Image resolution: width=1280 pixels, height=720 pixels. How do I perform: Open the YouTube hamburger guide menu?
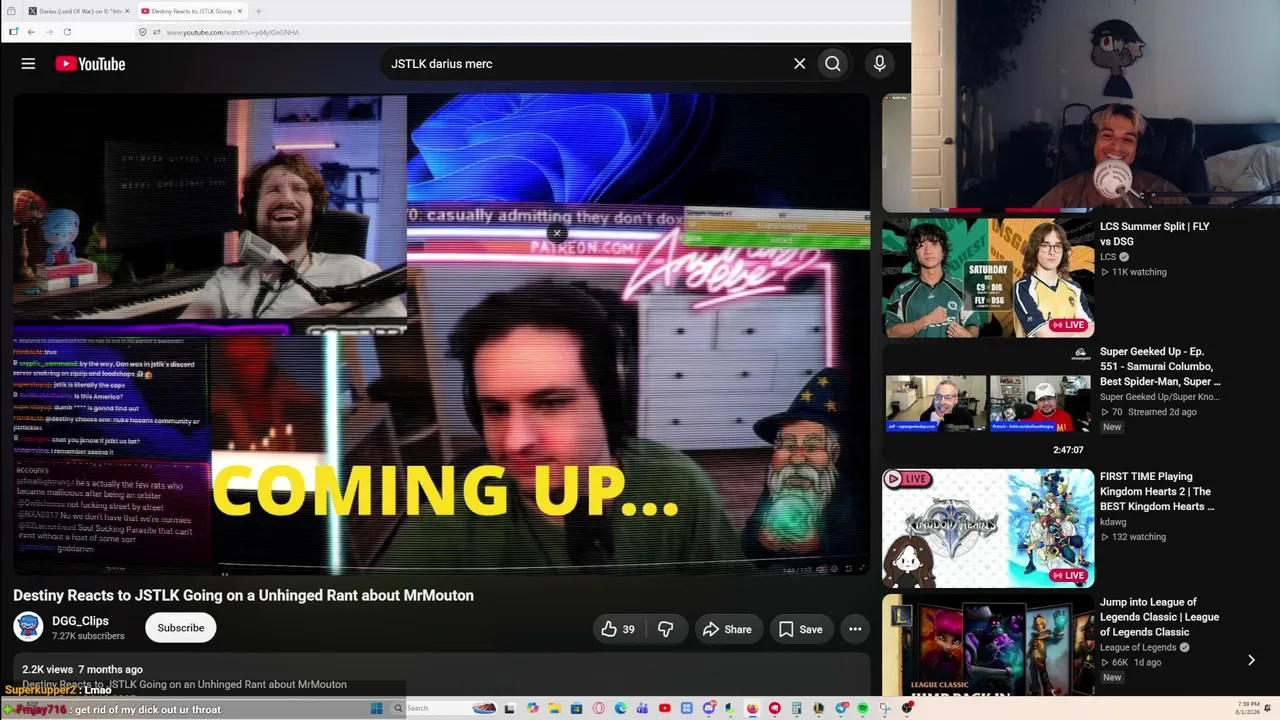[x=28, y=64]
